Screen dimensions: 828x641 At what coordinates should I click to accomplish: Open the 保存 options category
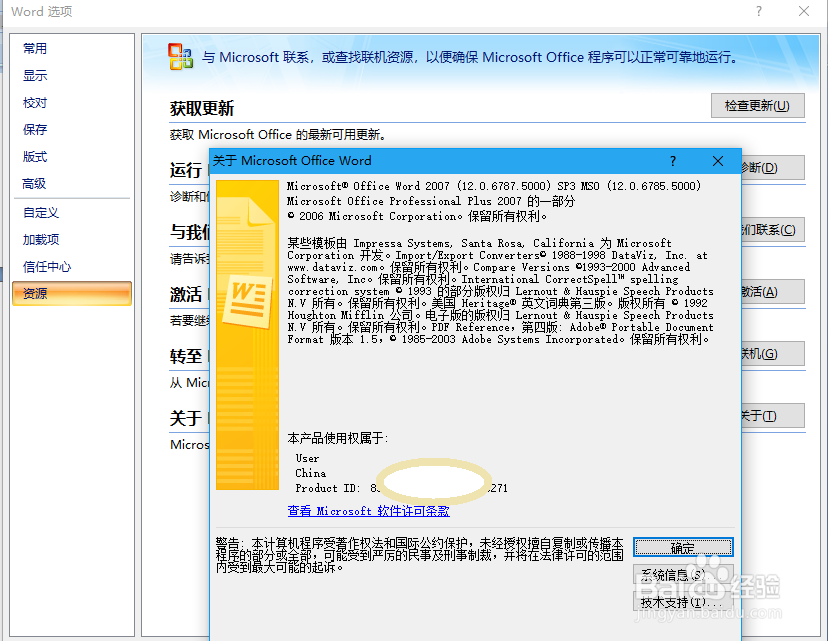(x=35, y=129)
